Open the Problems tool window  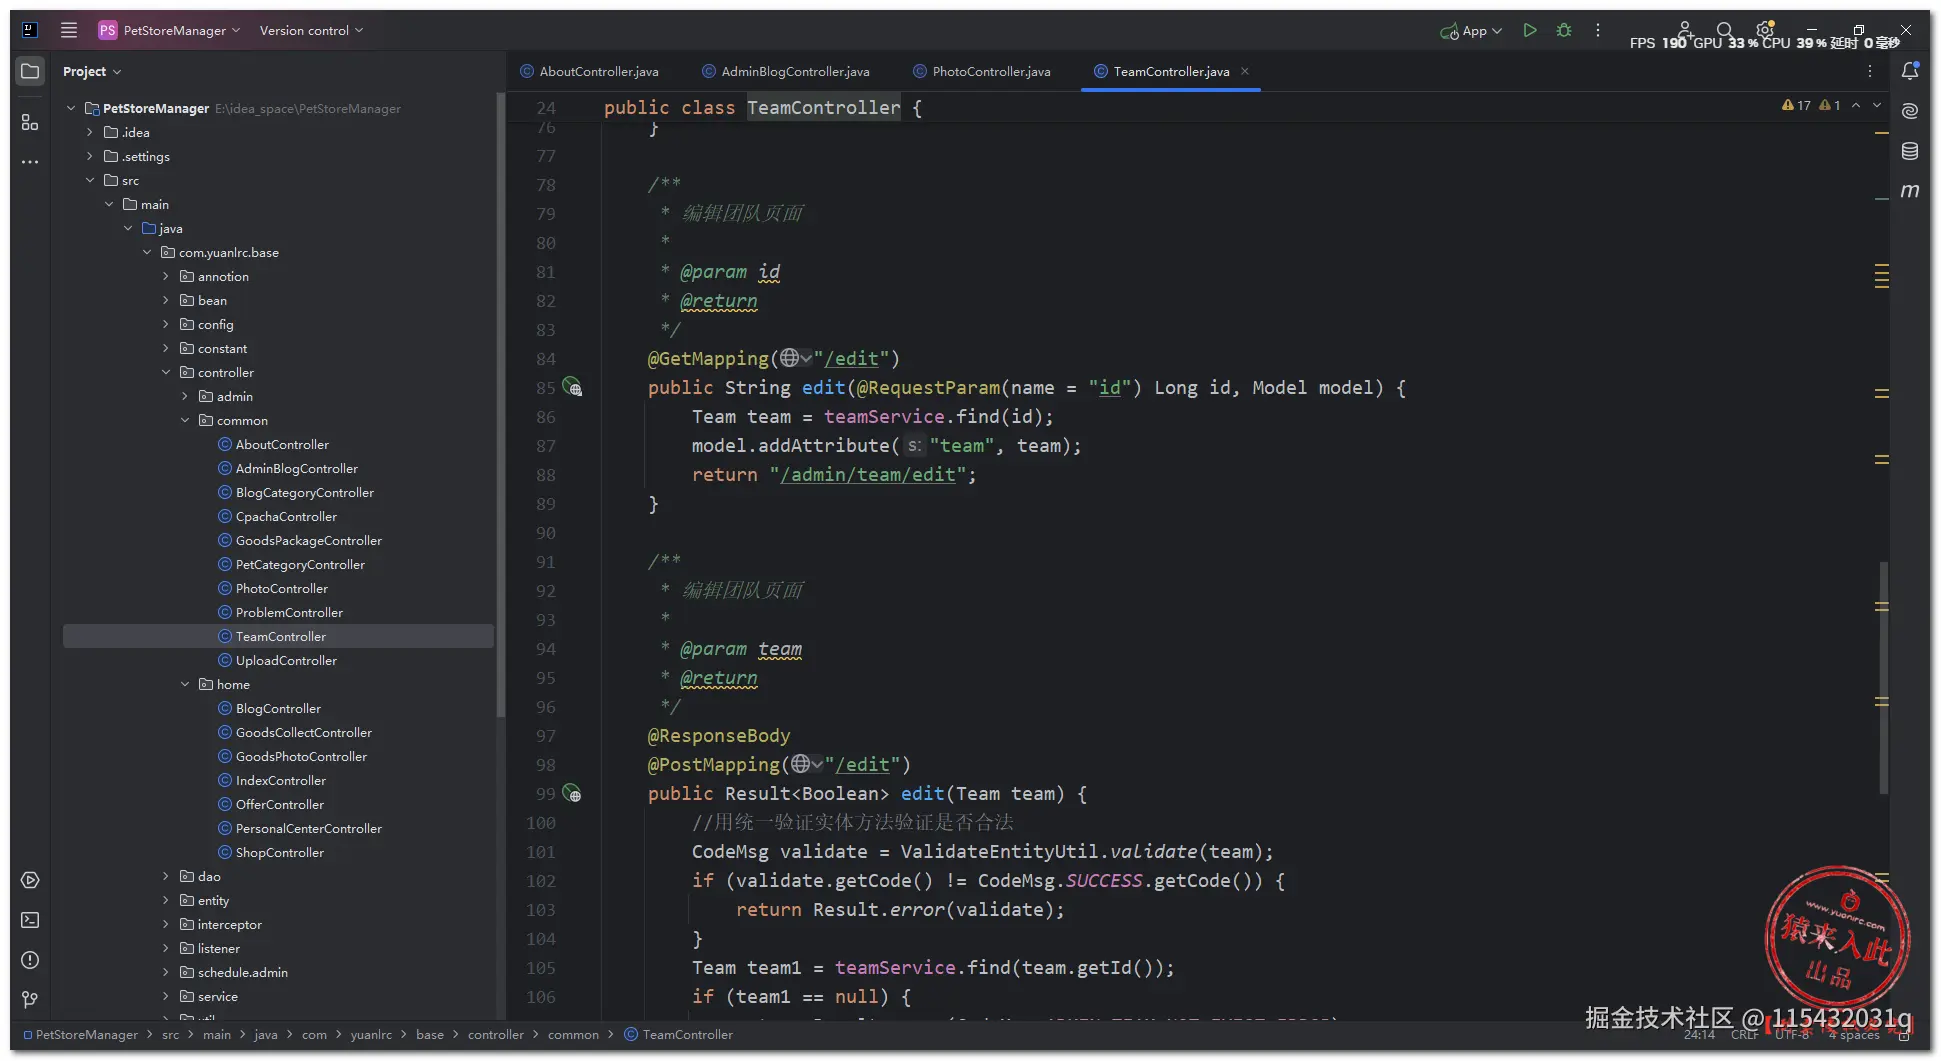[30, 960]
